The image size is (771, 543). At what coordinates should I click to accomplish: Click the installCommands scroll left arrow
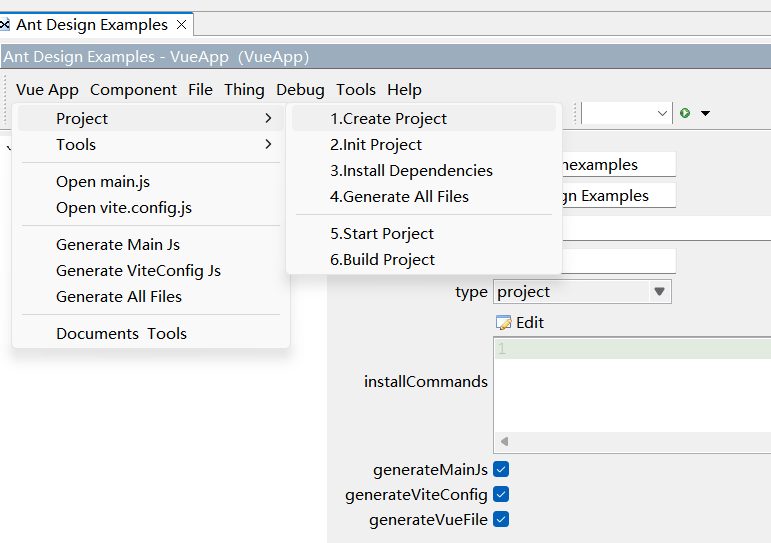(504, 441)
